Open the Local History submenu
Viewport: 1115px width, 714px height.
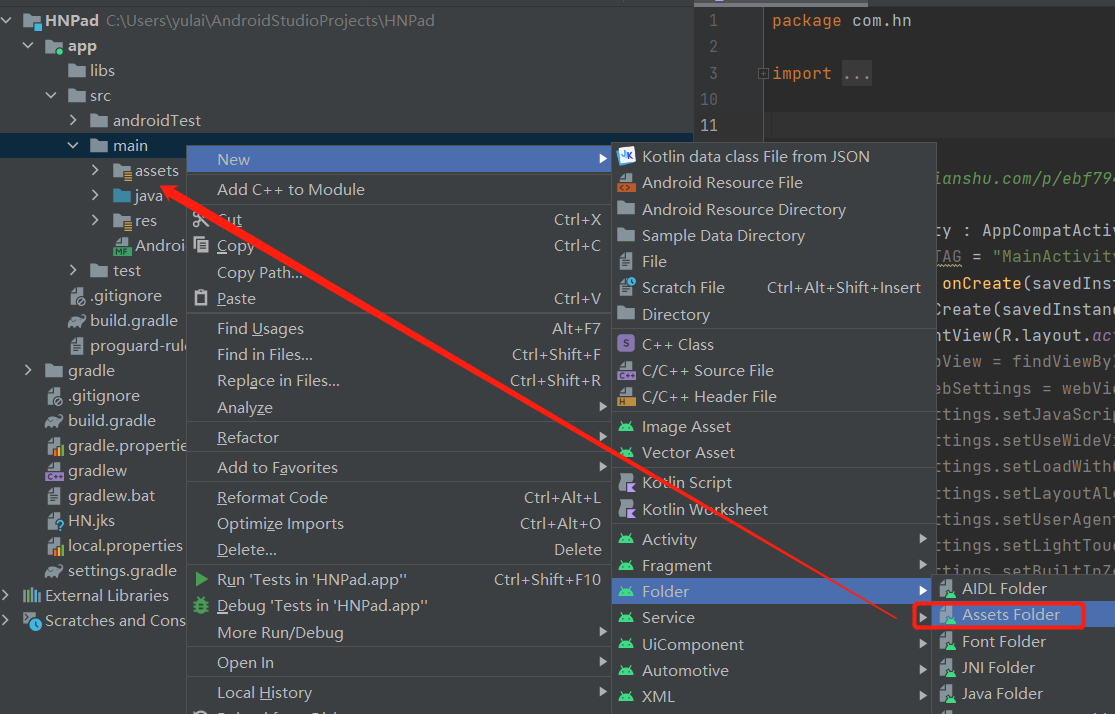[x=399, y=693]
